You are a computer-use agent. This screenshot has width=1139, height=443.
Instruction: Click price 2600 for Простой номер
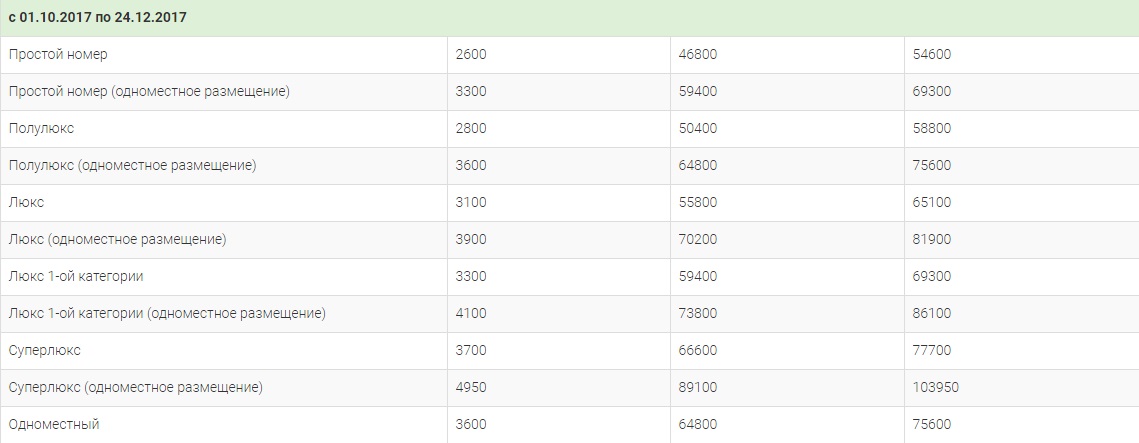(x=471, y=54)
